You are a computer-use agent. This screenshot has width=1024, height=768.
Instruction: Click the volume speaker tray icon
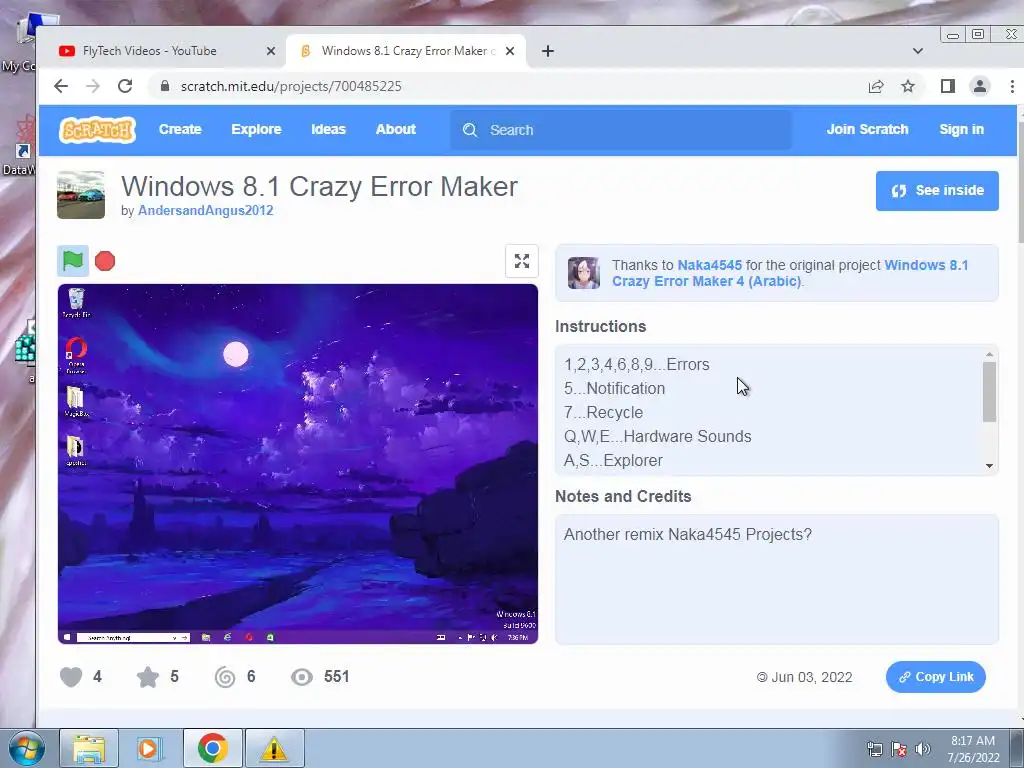[922, 749]
